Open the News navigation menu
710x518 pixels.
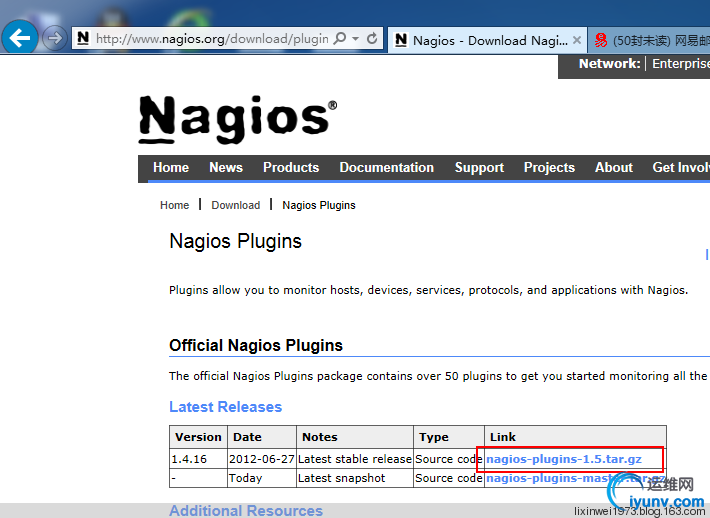tap(226, 168)
